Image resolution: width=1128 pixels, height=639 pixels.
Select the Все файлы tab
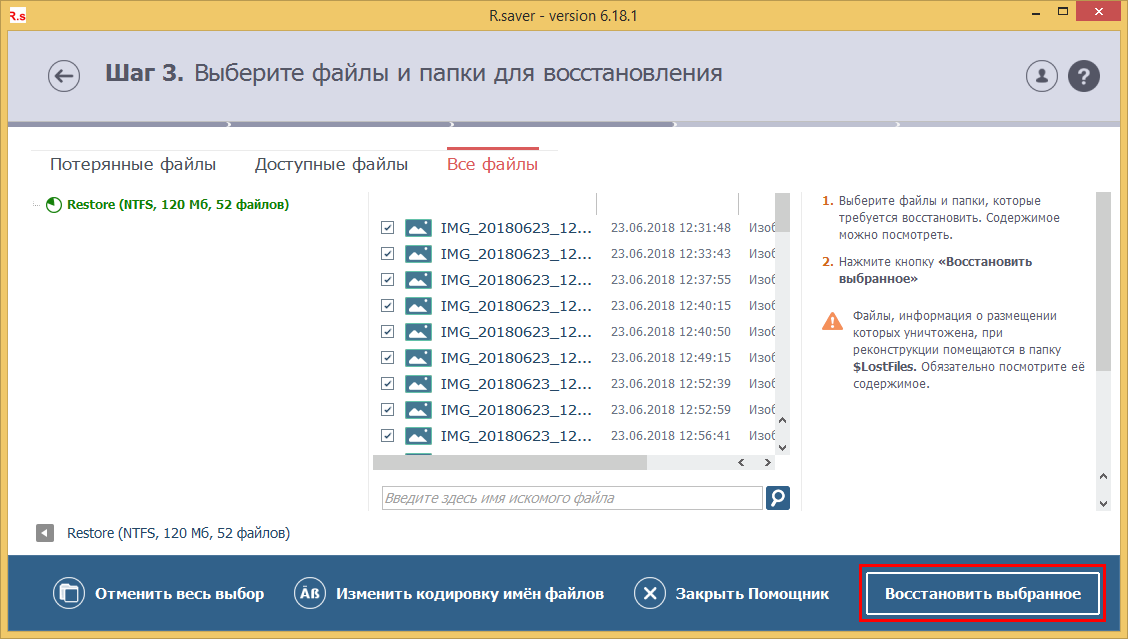(x=492, y=164)
